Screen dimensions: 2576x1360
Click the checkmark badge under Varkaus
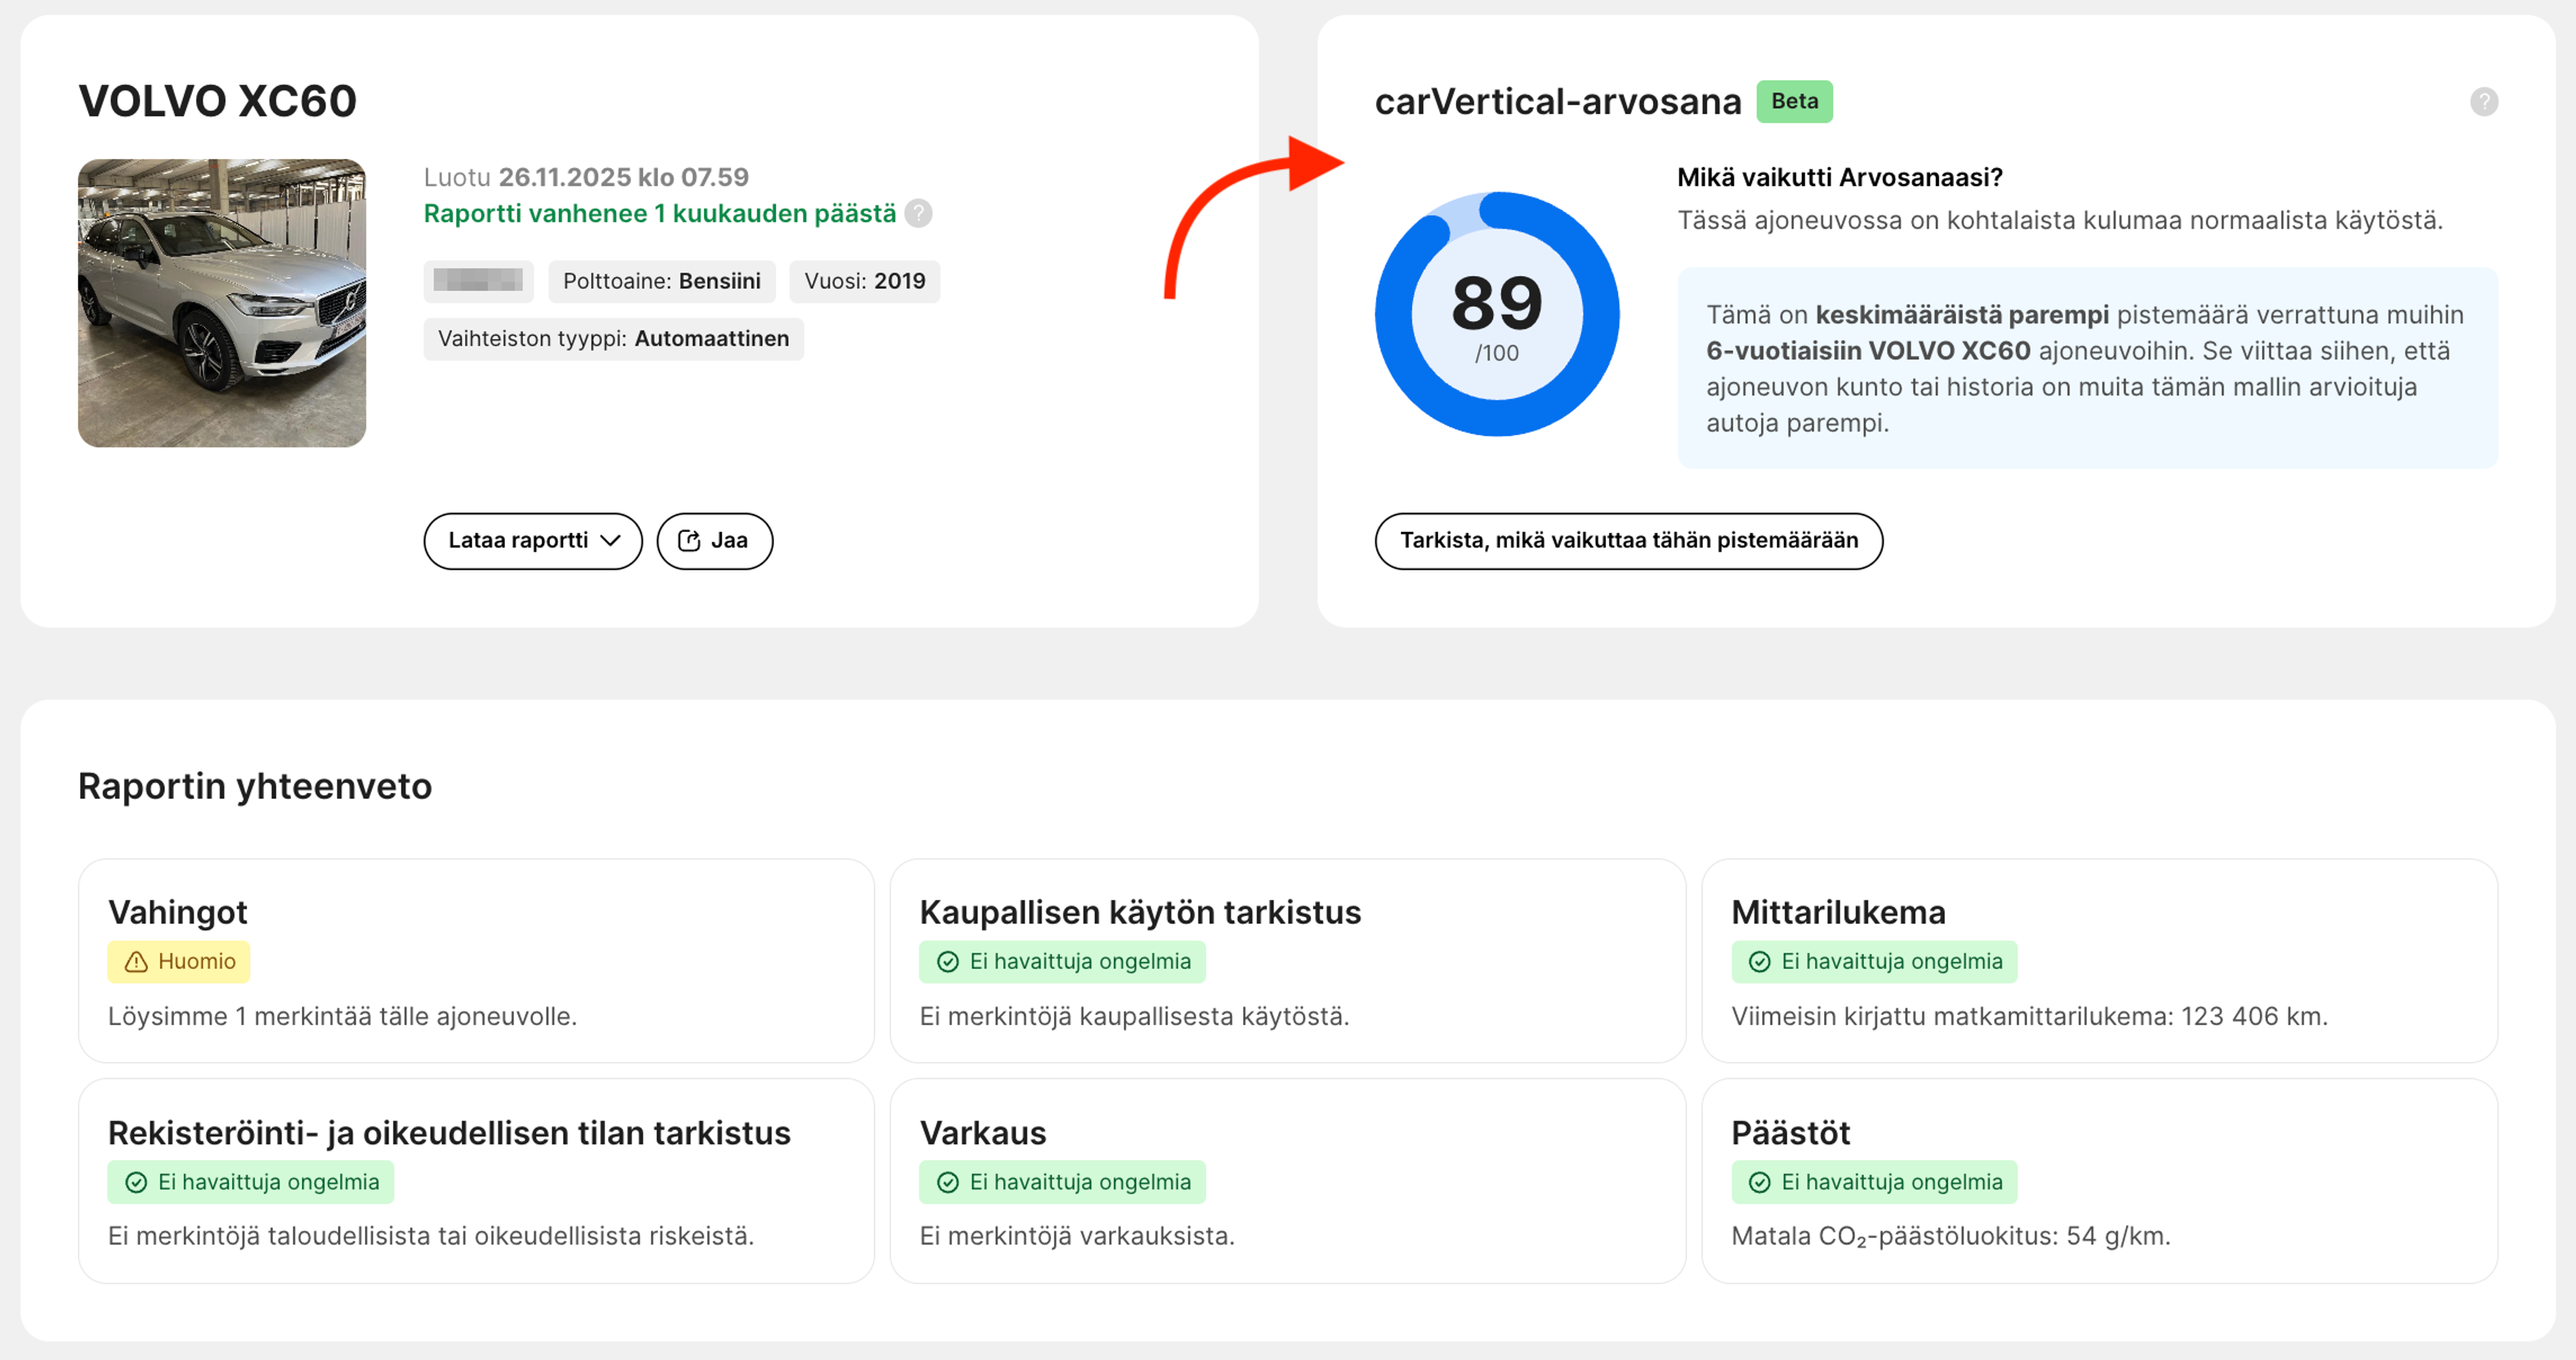(x=1062, y=1182)
